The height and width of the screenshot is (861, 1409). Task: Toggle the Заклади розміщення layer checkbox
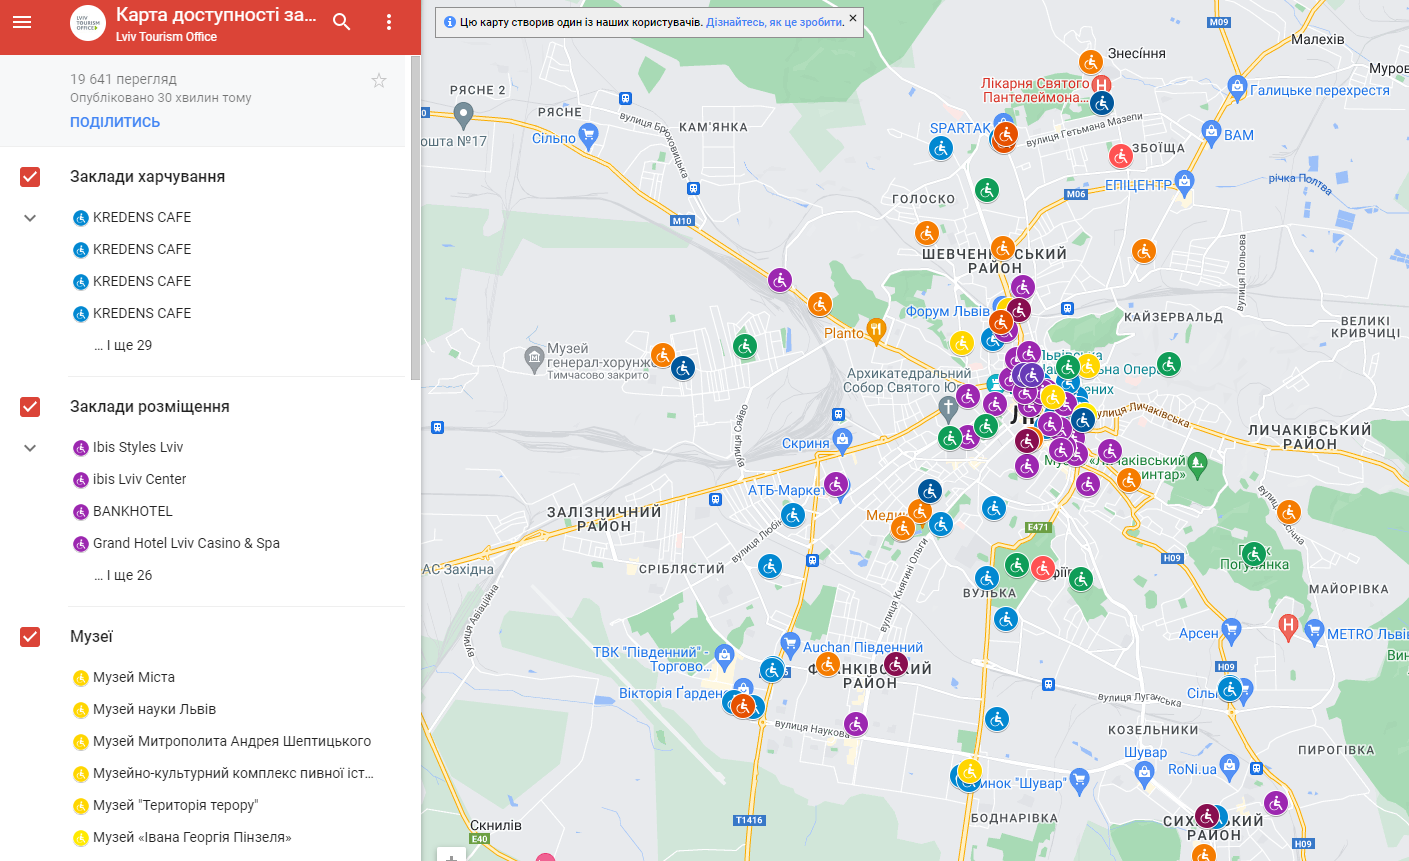click(x=30, y=407)
